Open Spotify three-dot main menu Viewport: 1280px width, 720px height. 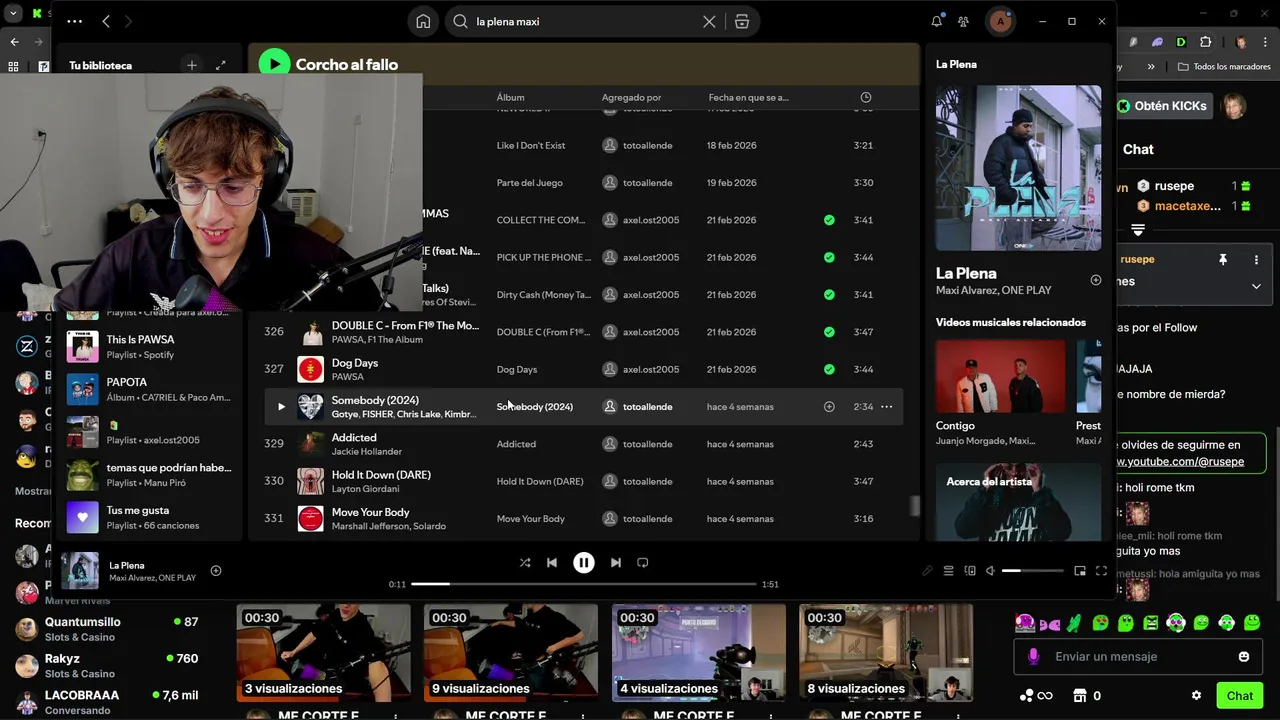click(x=75, y=21)
